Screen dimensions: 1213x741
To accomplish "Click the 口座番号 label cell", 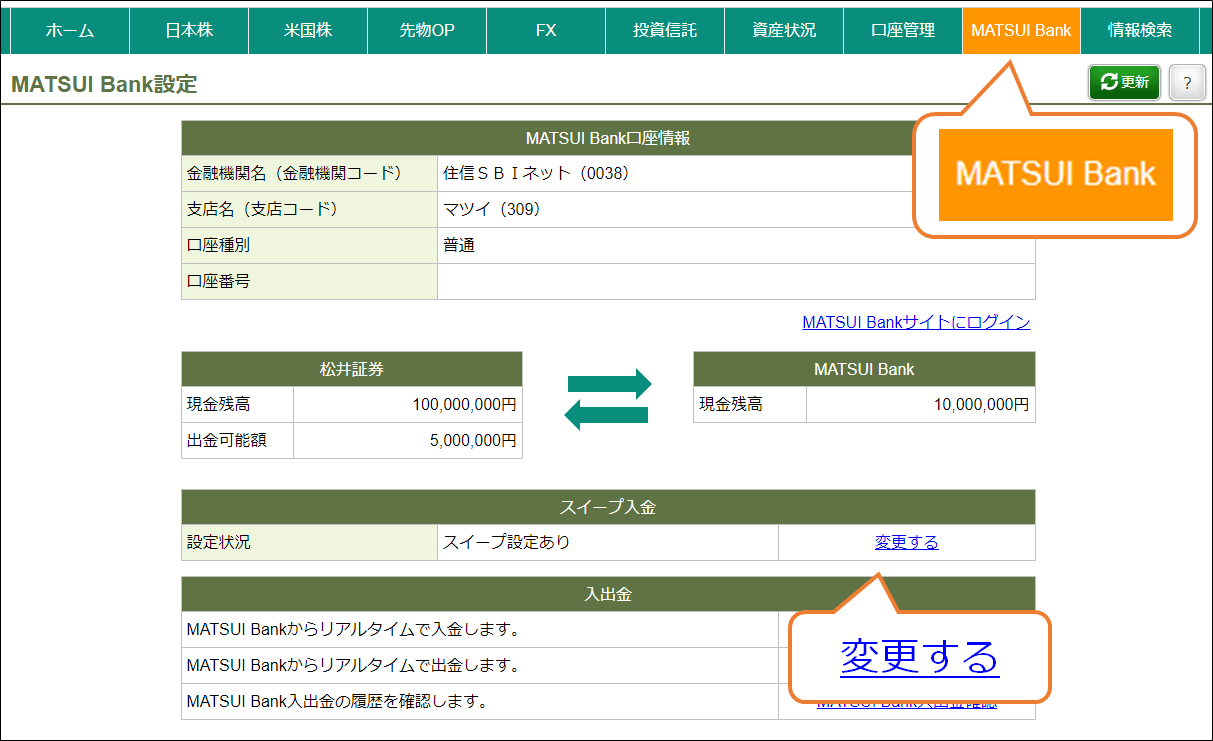I will click(309, 282).
